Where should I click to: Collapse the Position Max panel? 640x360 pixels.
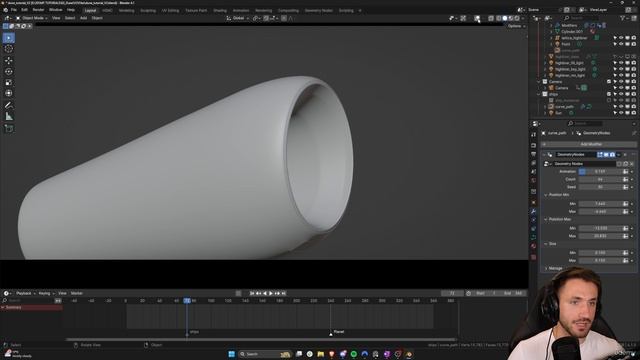546,220
